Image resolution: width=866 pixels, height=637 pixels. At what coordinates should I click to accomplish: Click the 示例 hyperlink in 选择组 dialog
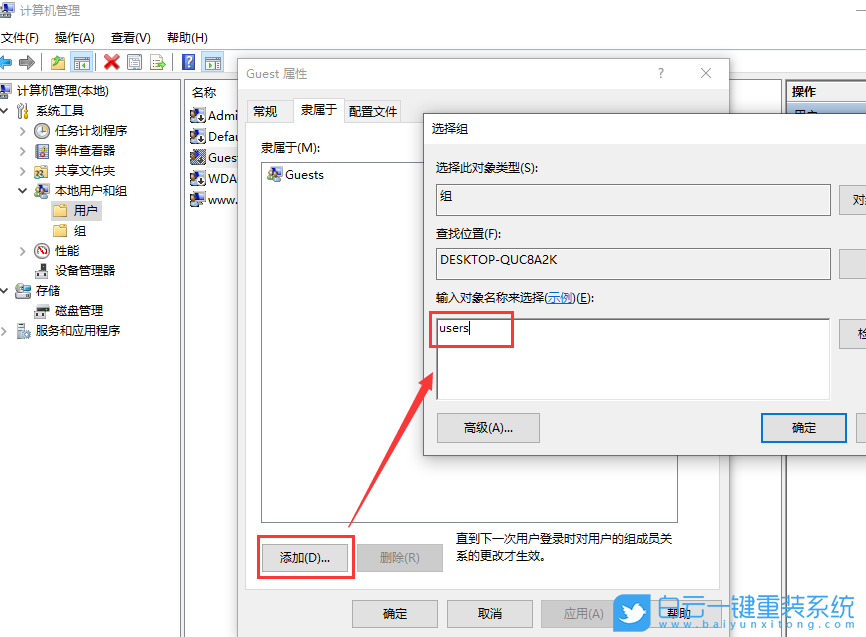coord(558,297)
